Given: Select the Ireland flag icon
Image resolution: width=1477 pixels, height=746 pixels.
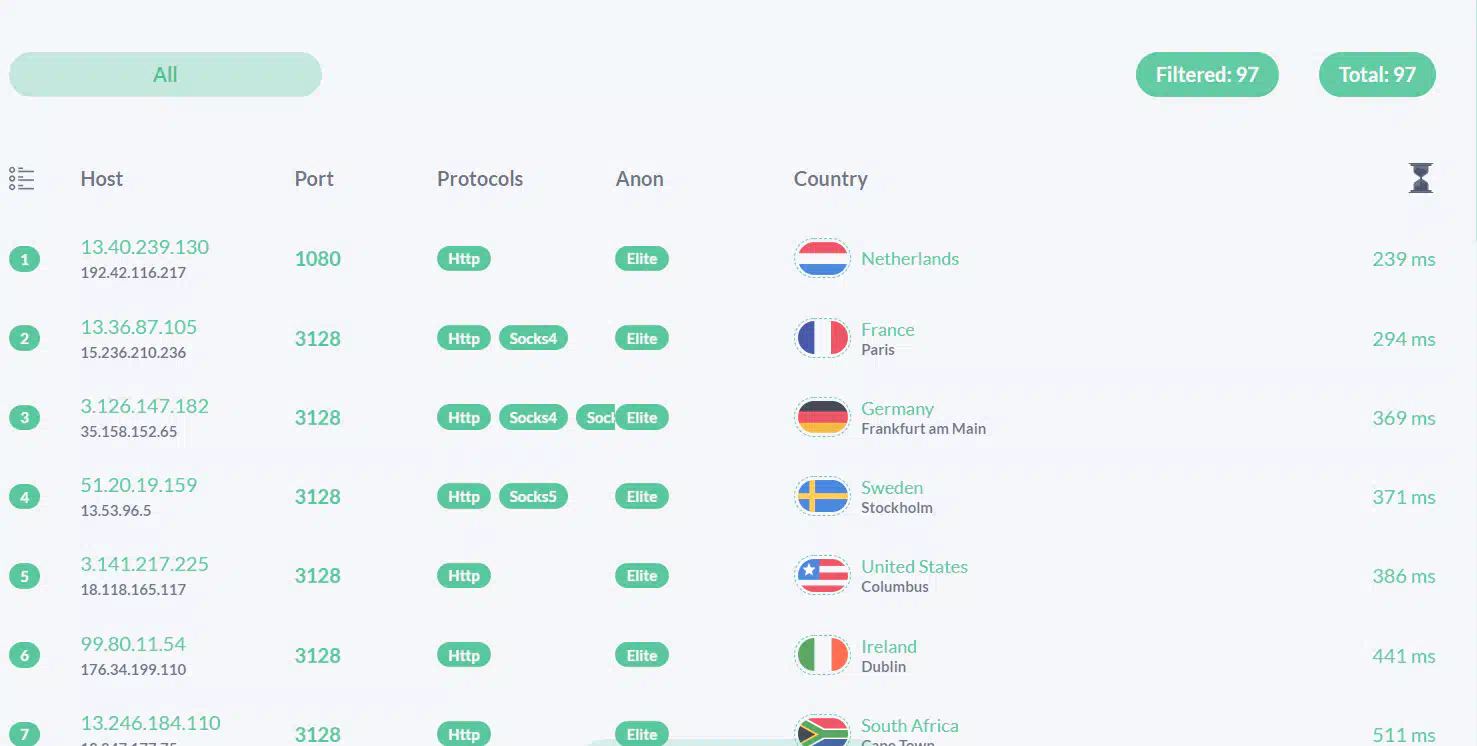Looking at the screenshot, I should [822, 655].
